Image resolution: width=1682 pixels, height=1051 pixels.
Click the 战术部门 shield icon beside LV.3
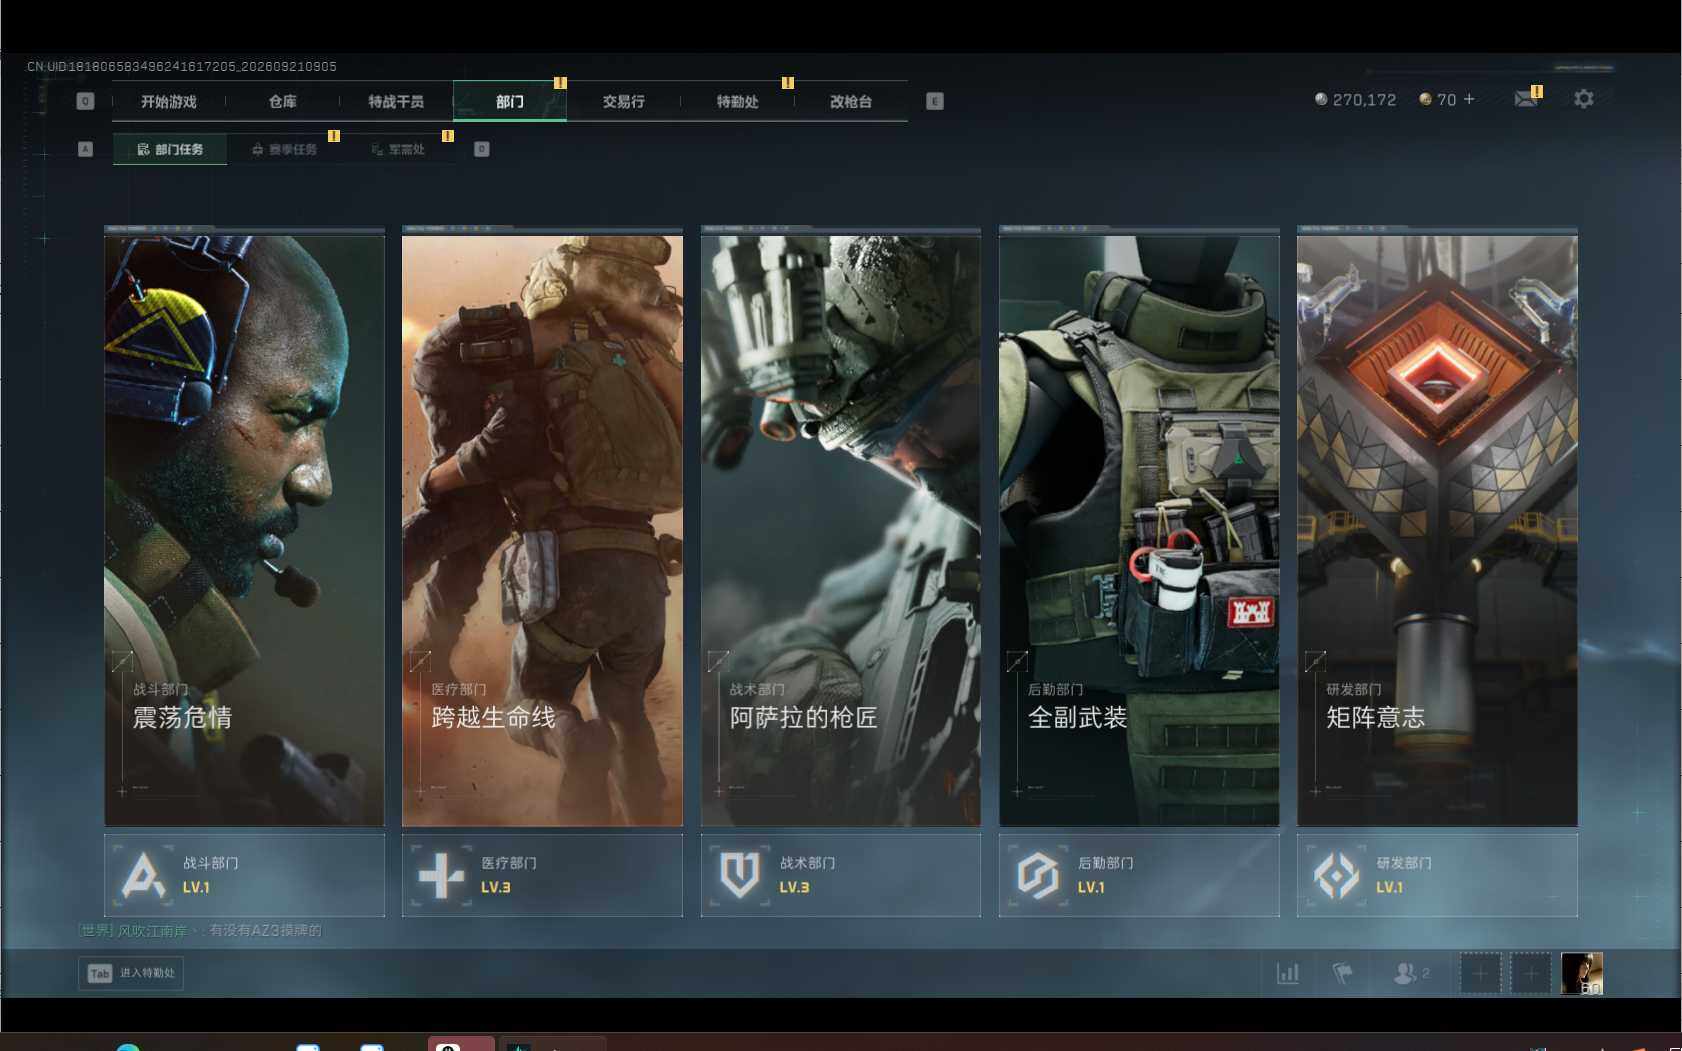(x=740, y=876)
